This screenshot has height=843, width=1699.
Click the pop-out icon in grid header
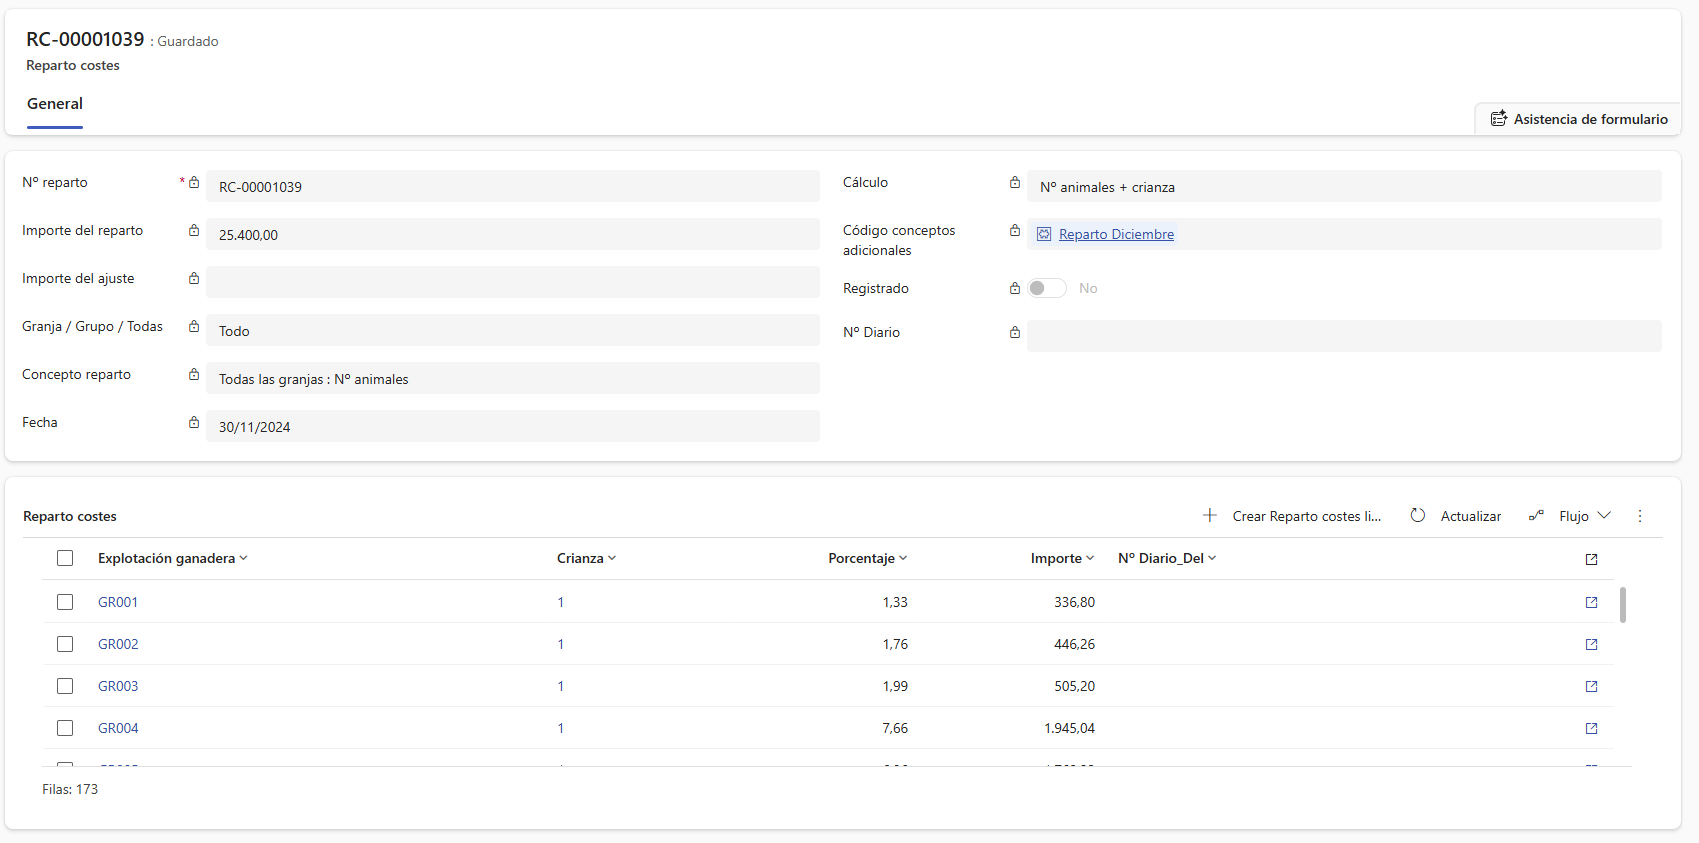tap(1591, 559)
